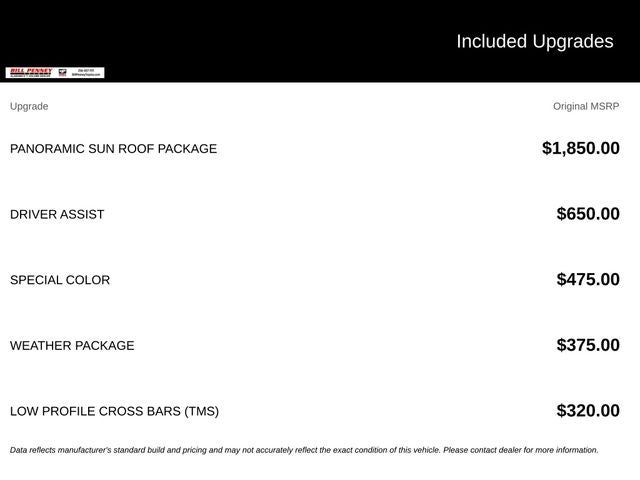640x480 pixels.
Task: Click the Included Upgrades heading
Action: 535,41
